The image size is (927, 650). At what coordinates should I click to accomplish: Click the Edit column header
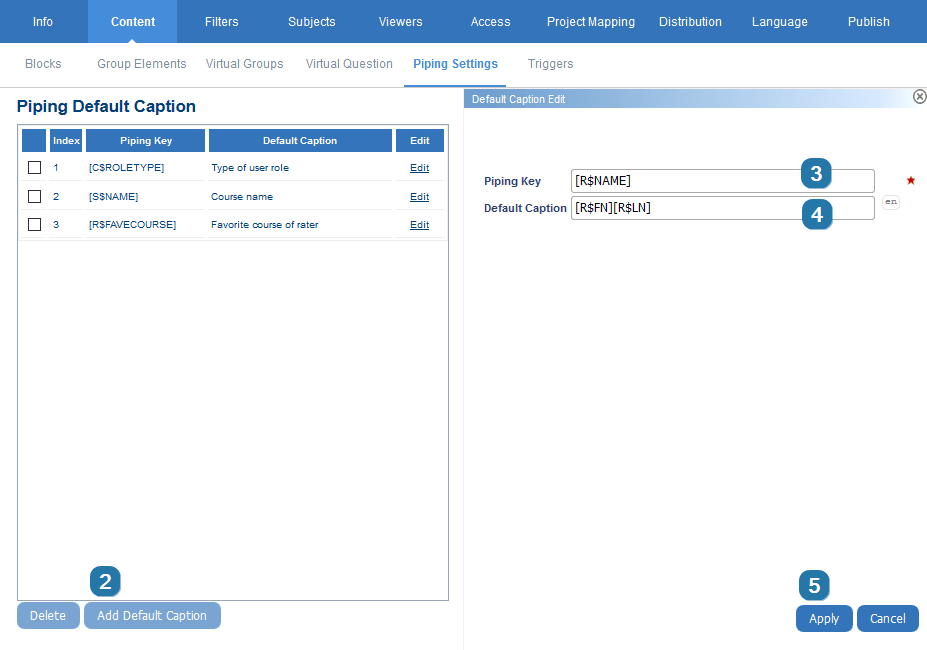tap(419, 141)
